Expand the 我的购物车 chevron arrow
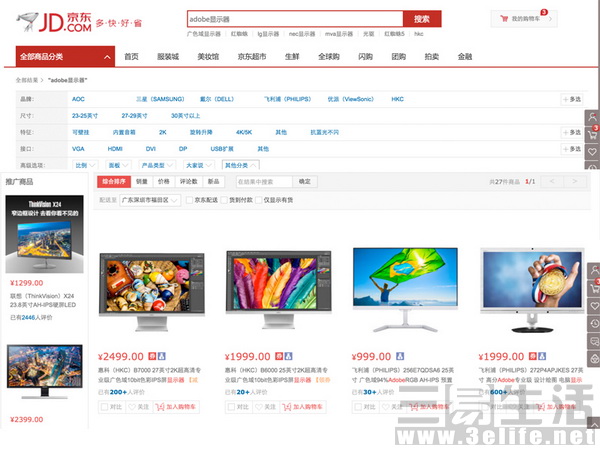Viewport: 600px width, 450px height. 550,18
